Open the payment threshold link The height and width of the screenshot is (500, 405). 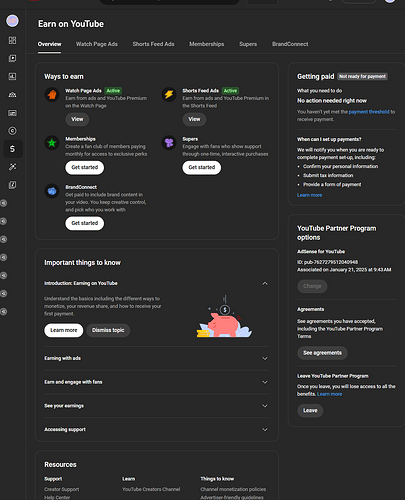click(x=369, y=112)
